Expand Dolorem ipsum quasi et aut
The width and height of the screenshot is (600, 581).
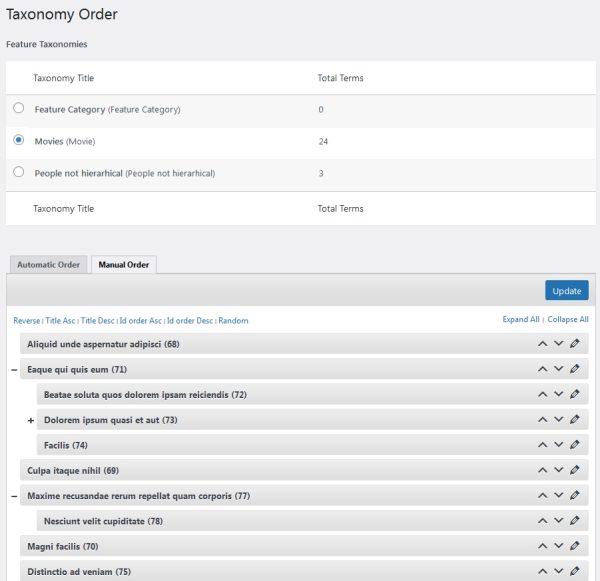(x=31, y=420)
